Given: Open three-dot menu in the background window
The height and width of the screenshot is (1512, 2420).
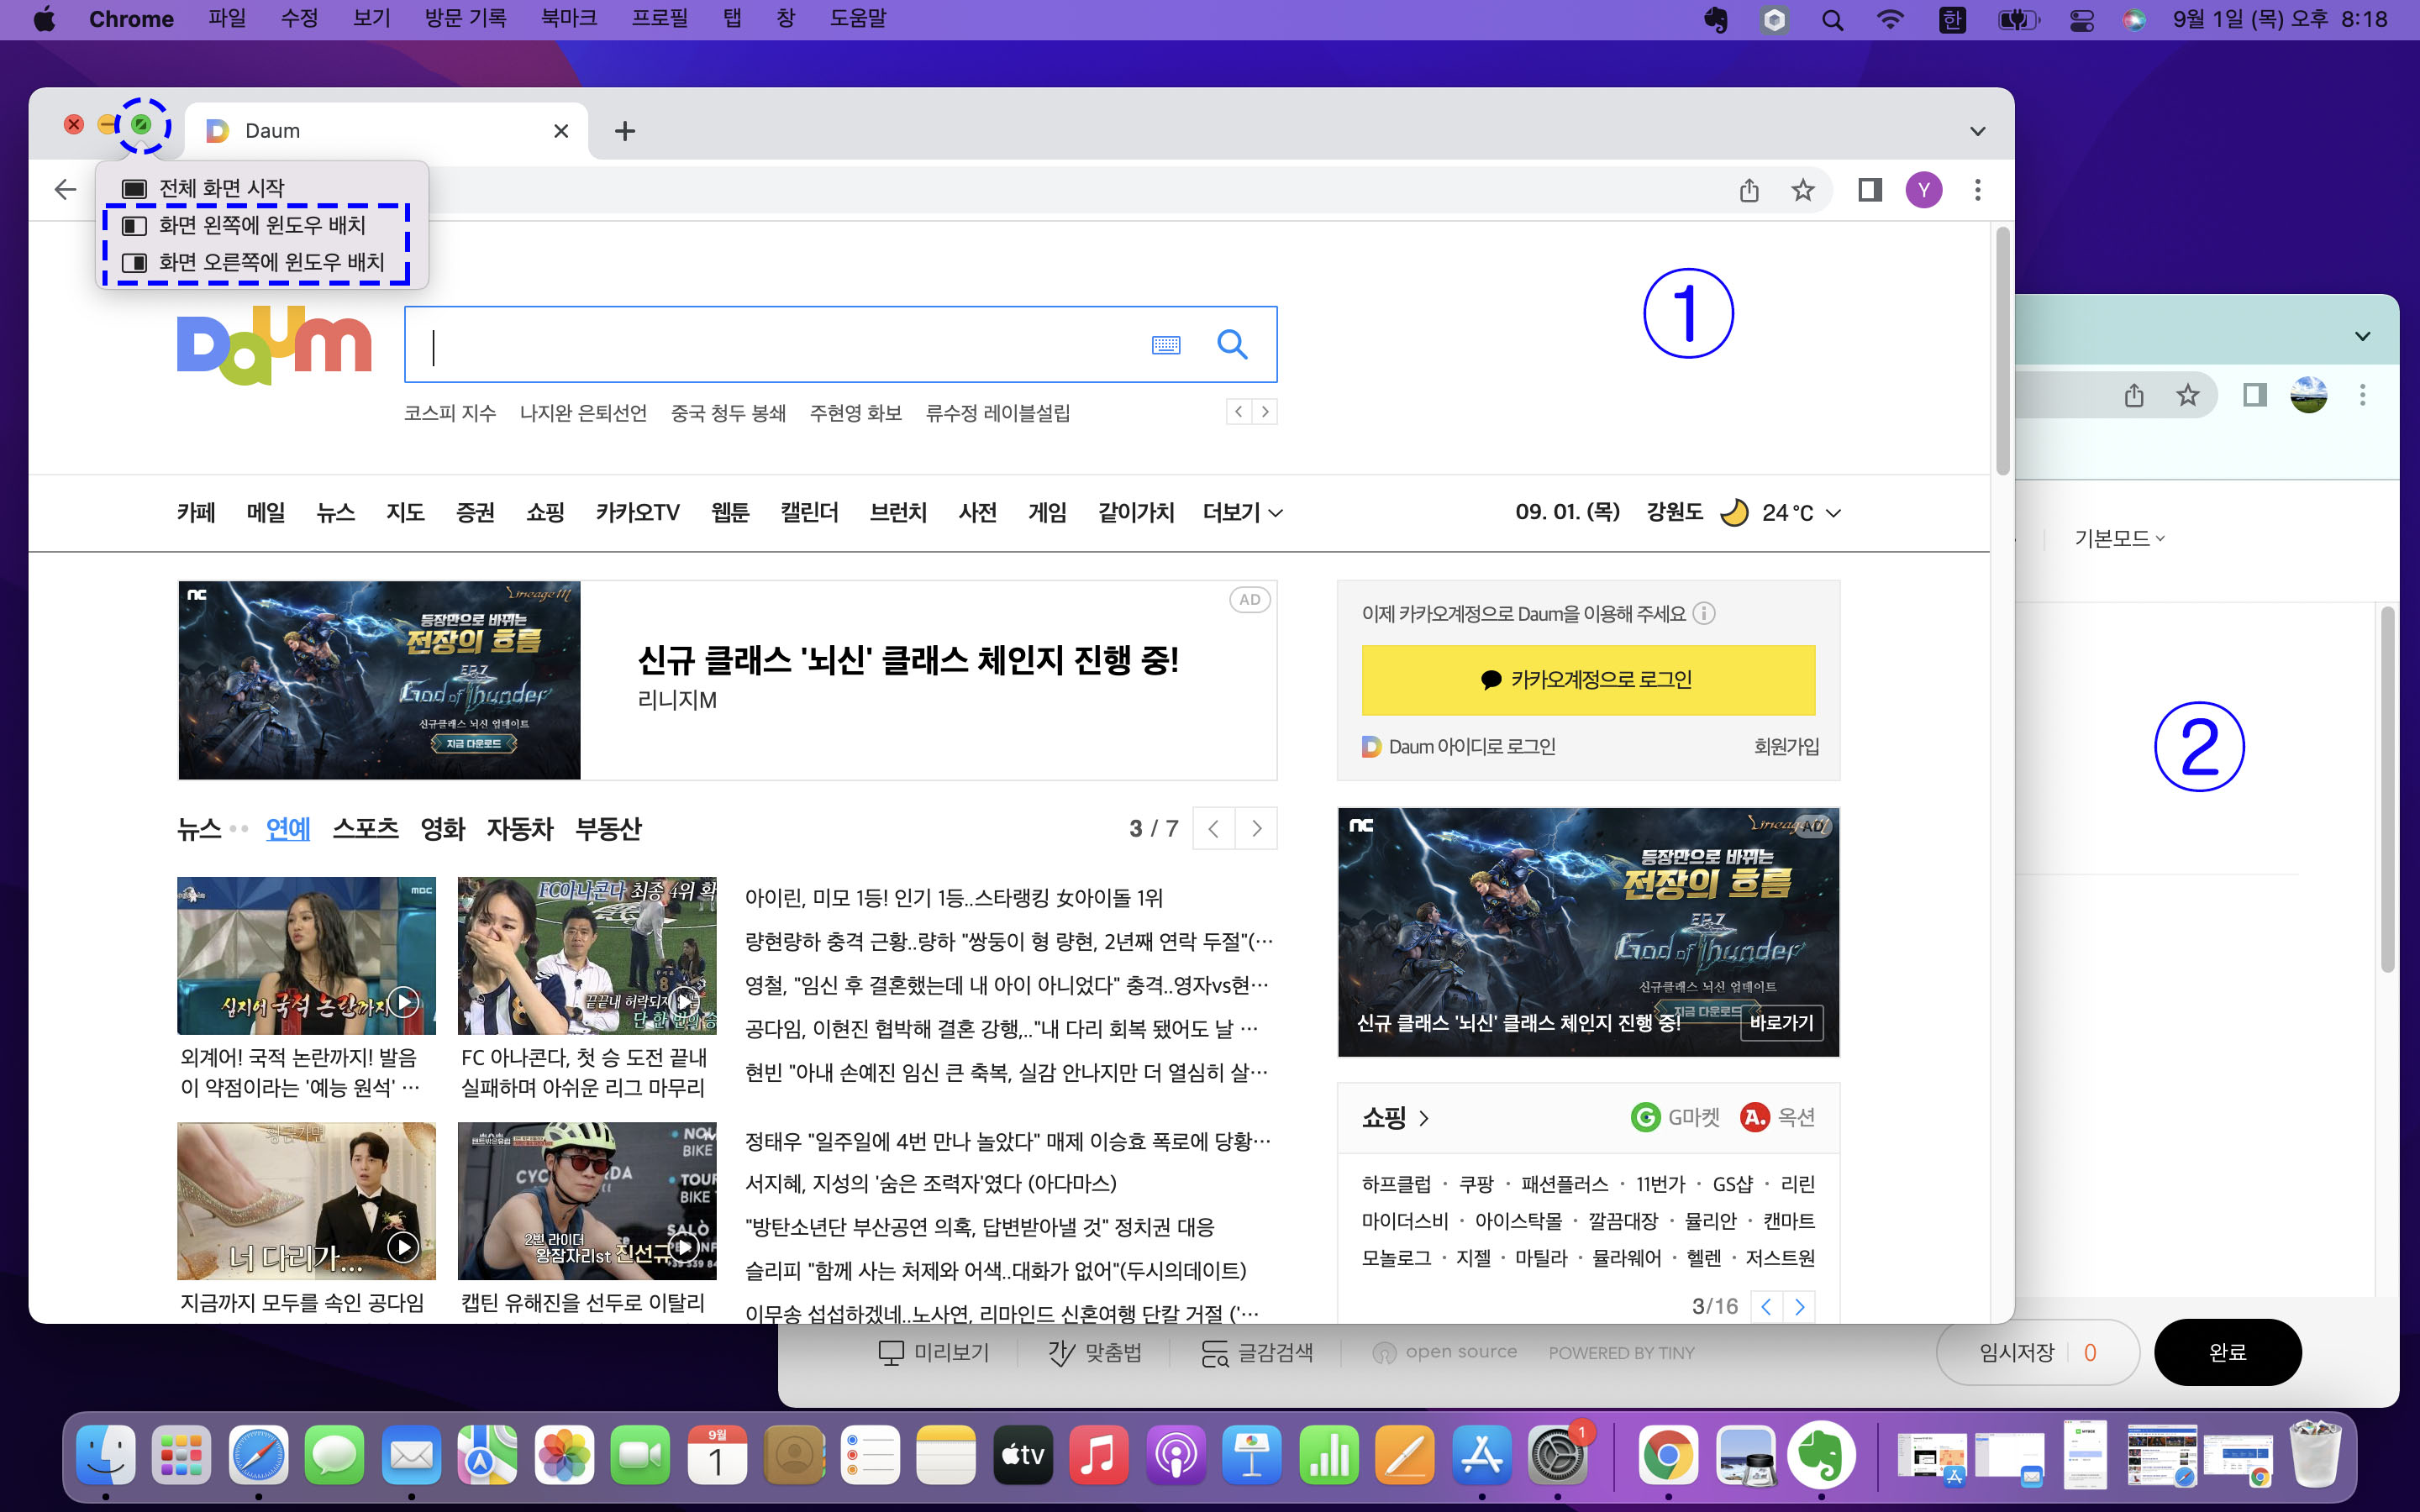Looking at the screenshot, I should (x=2362, y=395).
